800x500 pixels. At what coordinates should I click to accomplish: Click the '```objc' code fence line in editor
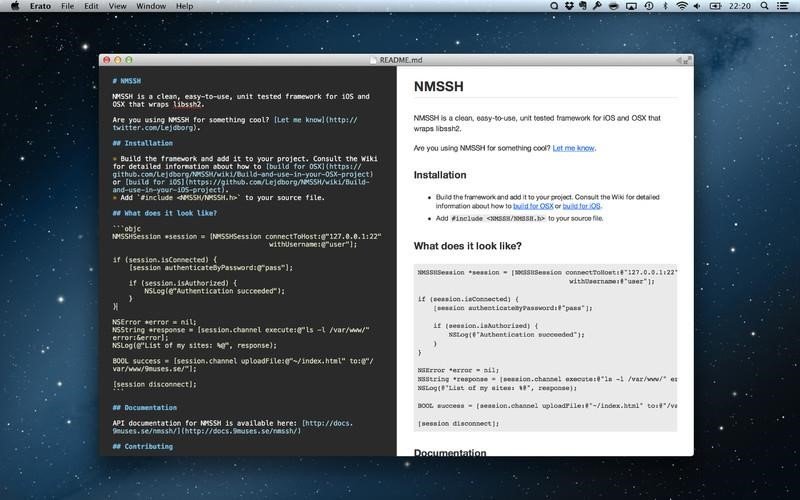(x=127, y=229)
